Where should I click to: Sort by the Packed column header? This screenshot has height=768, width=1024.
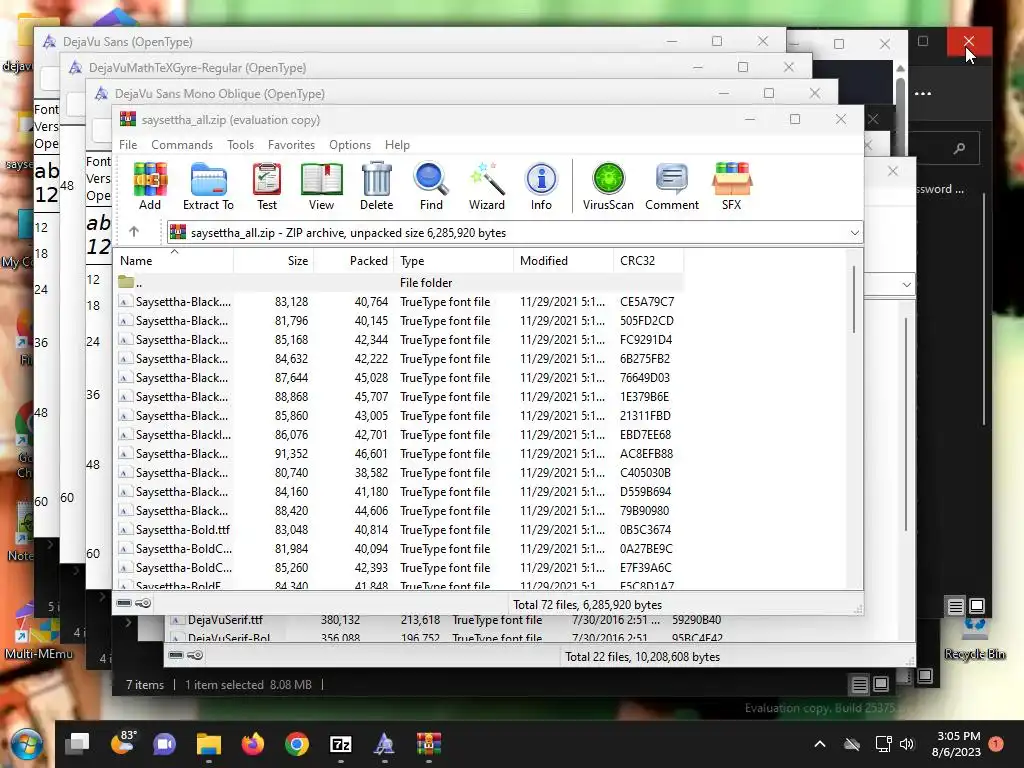pyautogui.click(x=353, y=261)
